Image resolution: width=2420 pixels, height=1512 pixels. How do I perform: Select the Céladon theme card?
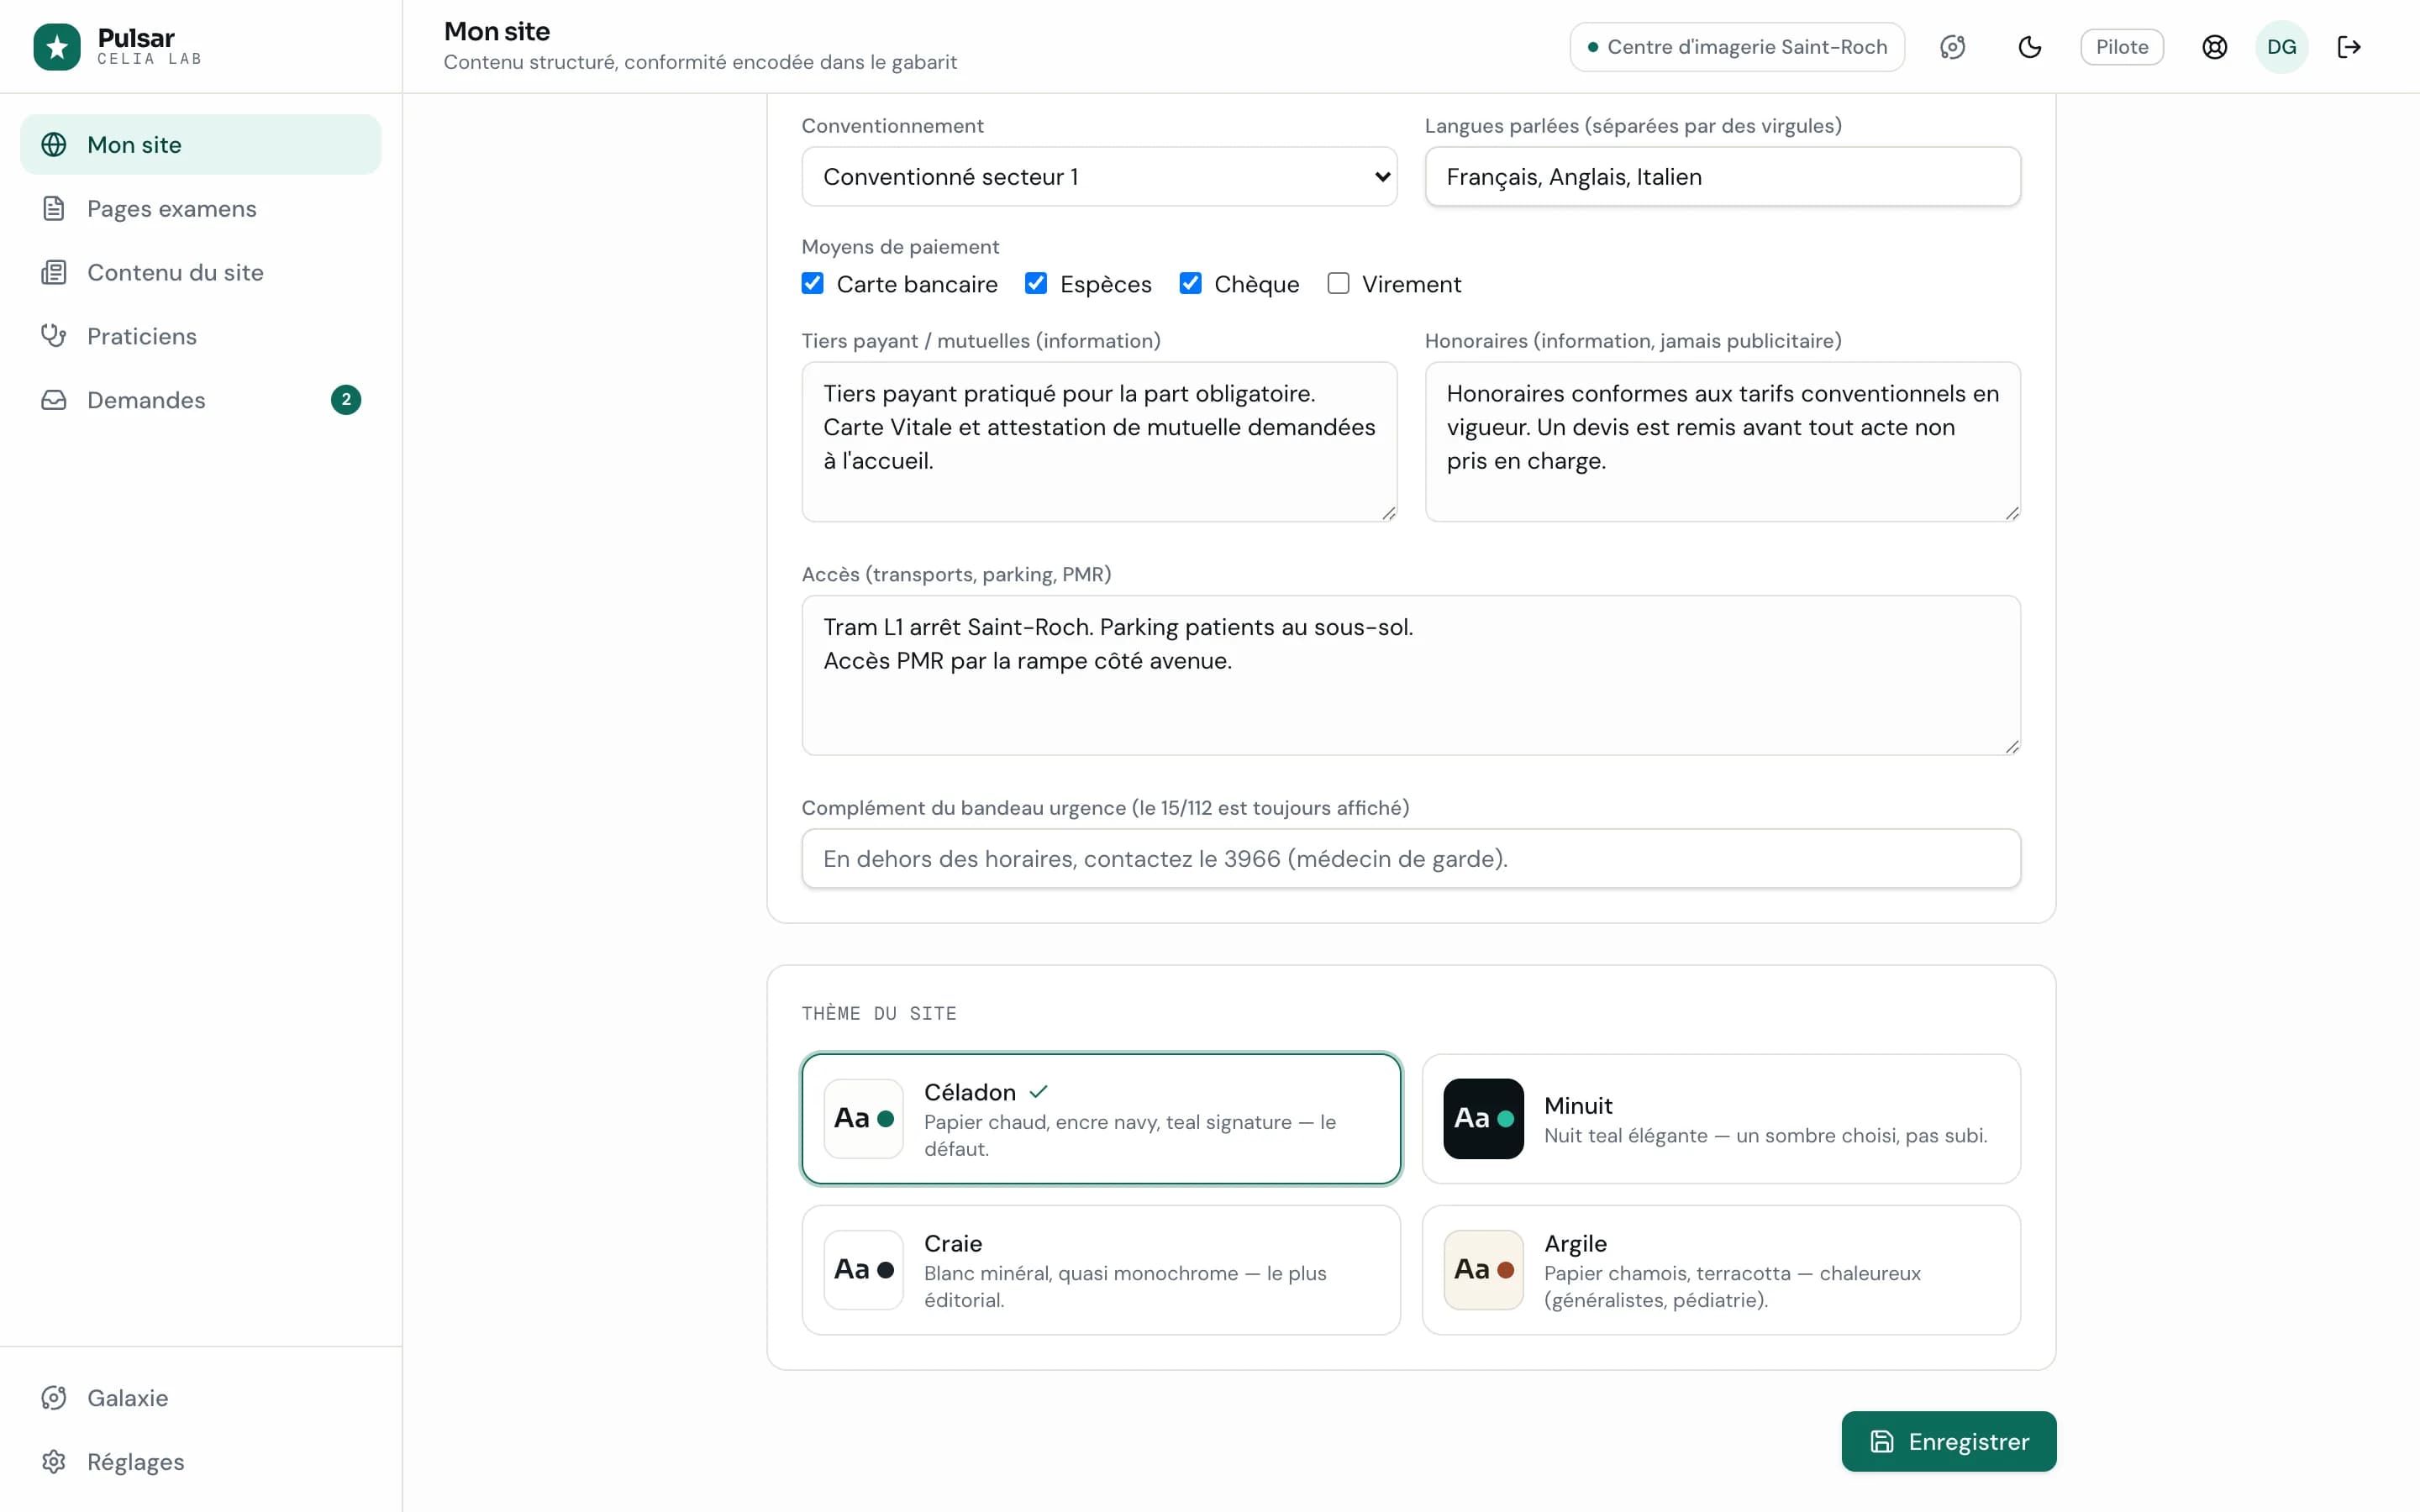coord(1101,1119)
